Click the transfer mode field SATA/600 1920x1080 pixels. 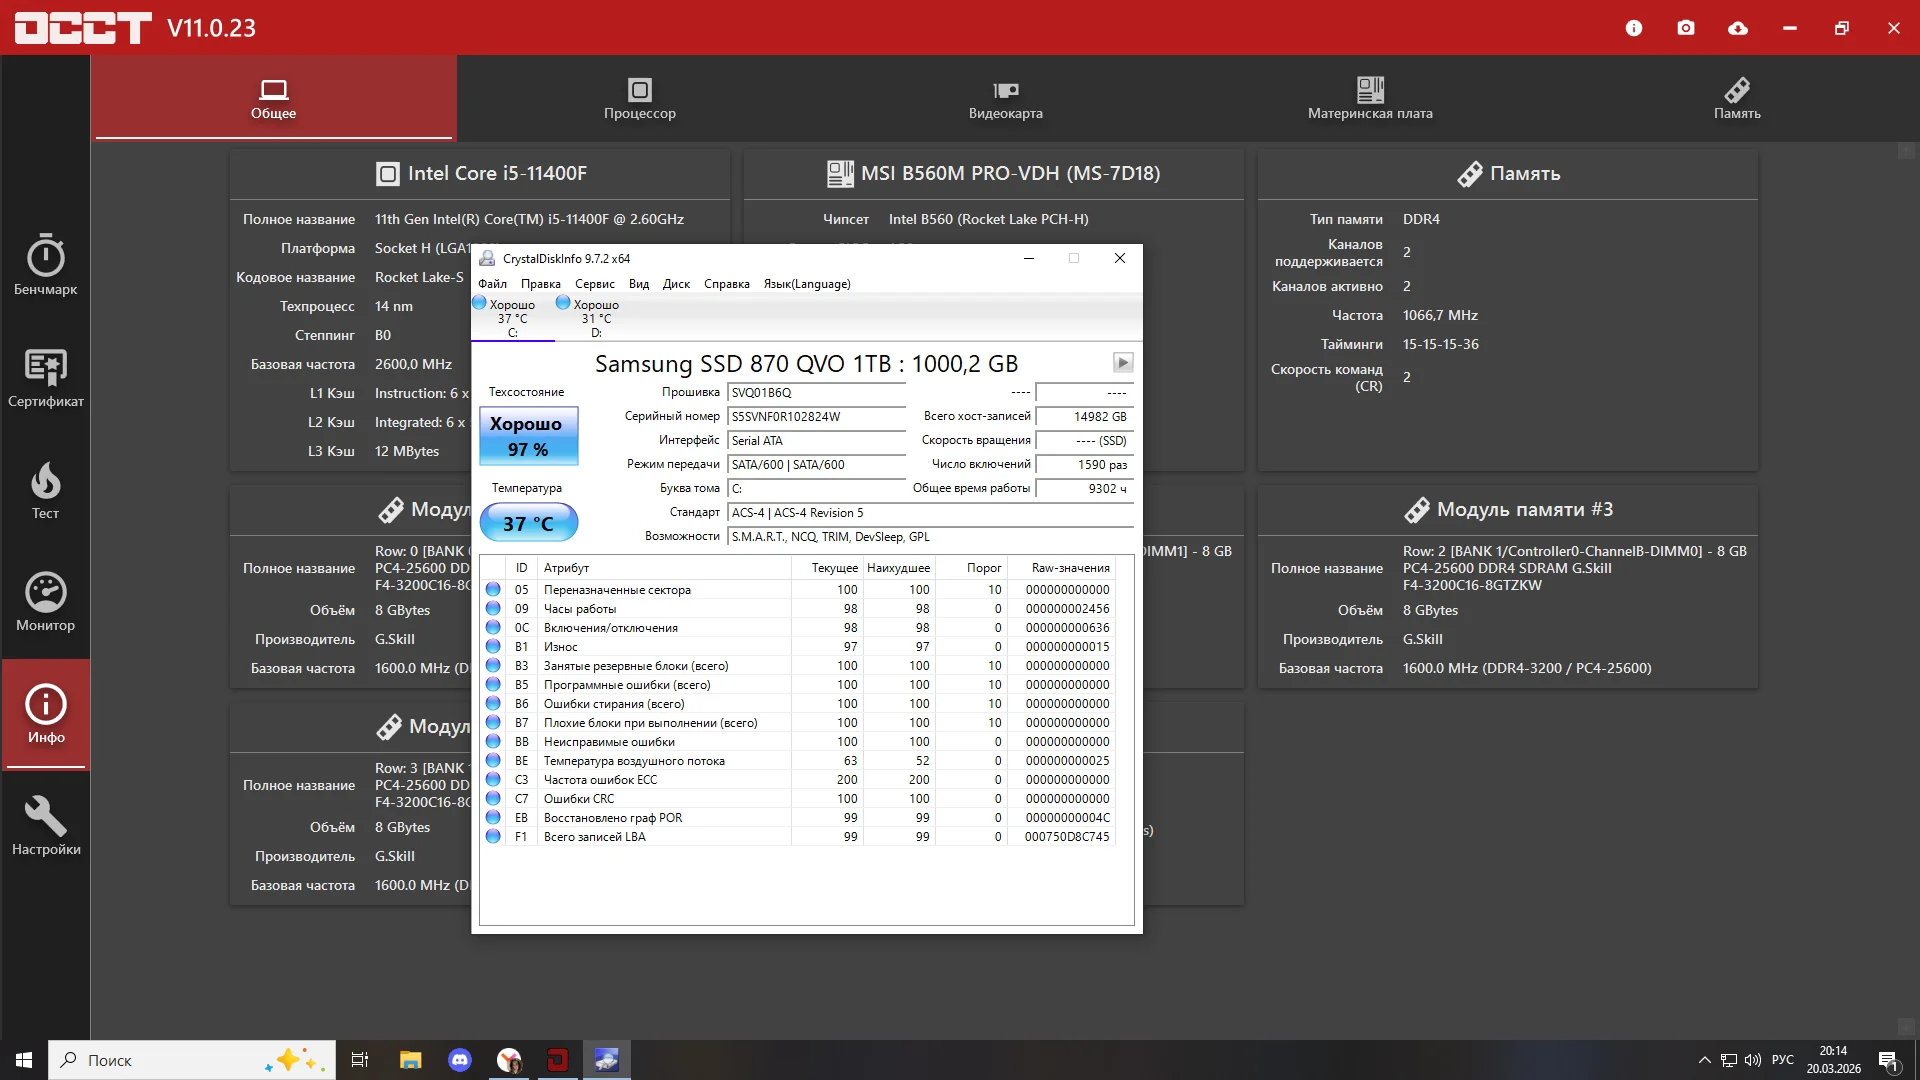pyautogui.click(x=816, y=465)
